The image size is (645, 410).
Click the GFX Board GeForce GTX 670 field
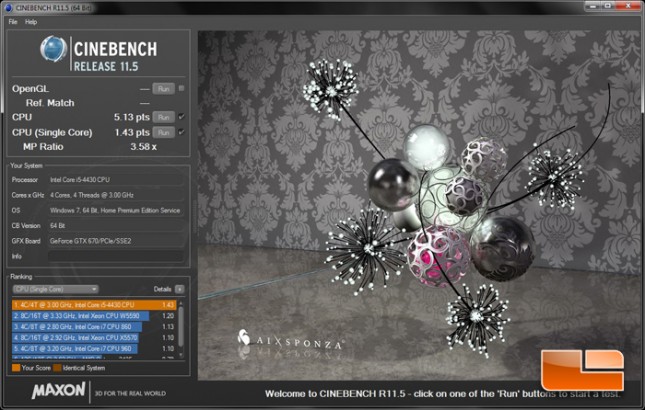point(116,241)
